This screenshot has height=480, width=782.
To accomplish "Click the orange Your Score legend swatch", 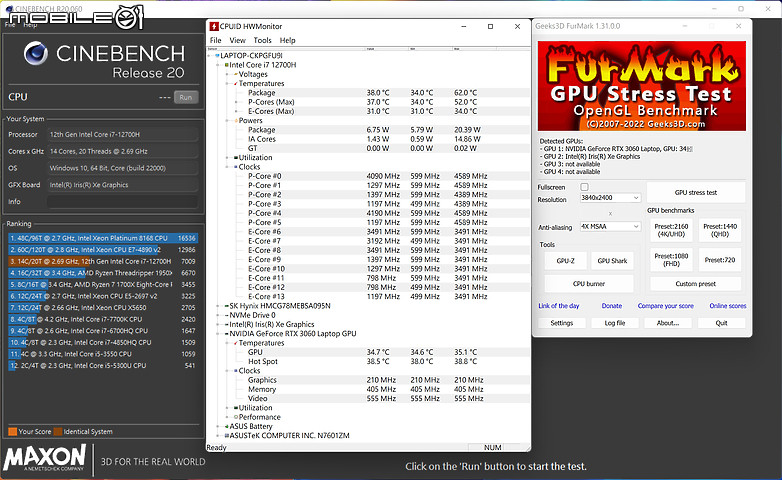I will tap(12, 432).
